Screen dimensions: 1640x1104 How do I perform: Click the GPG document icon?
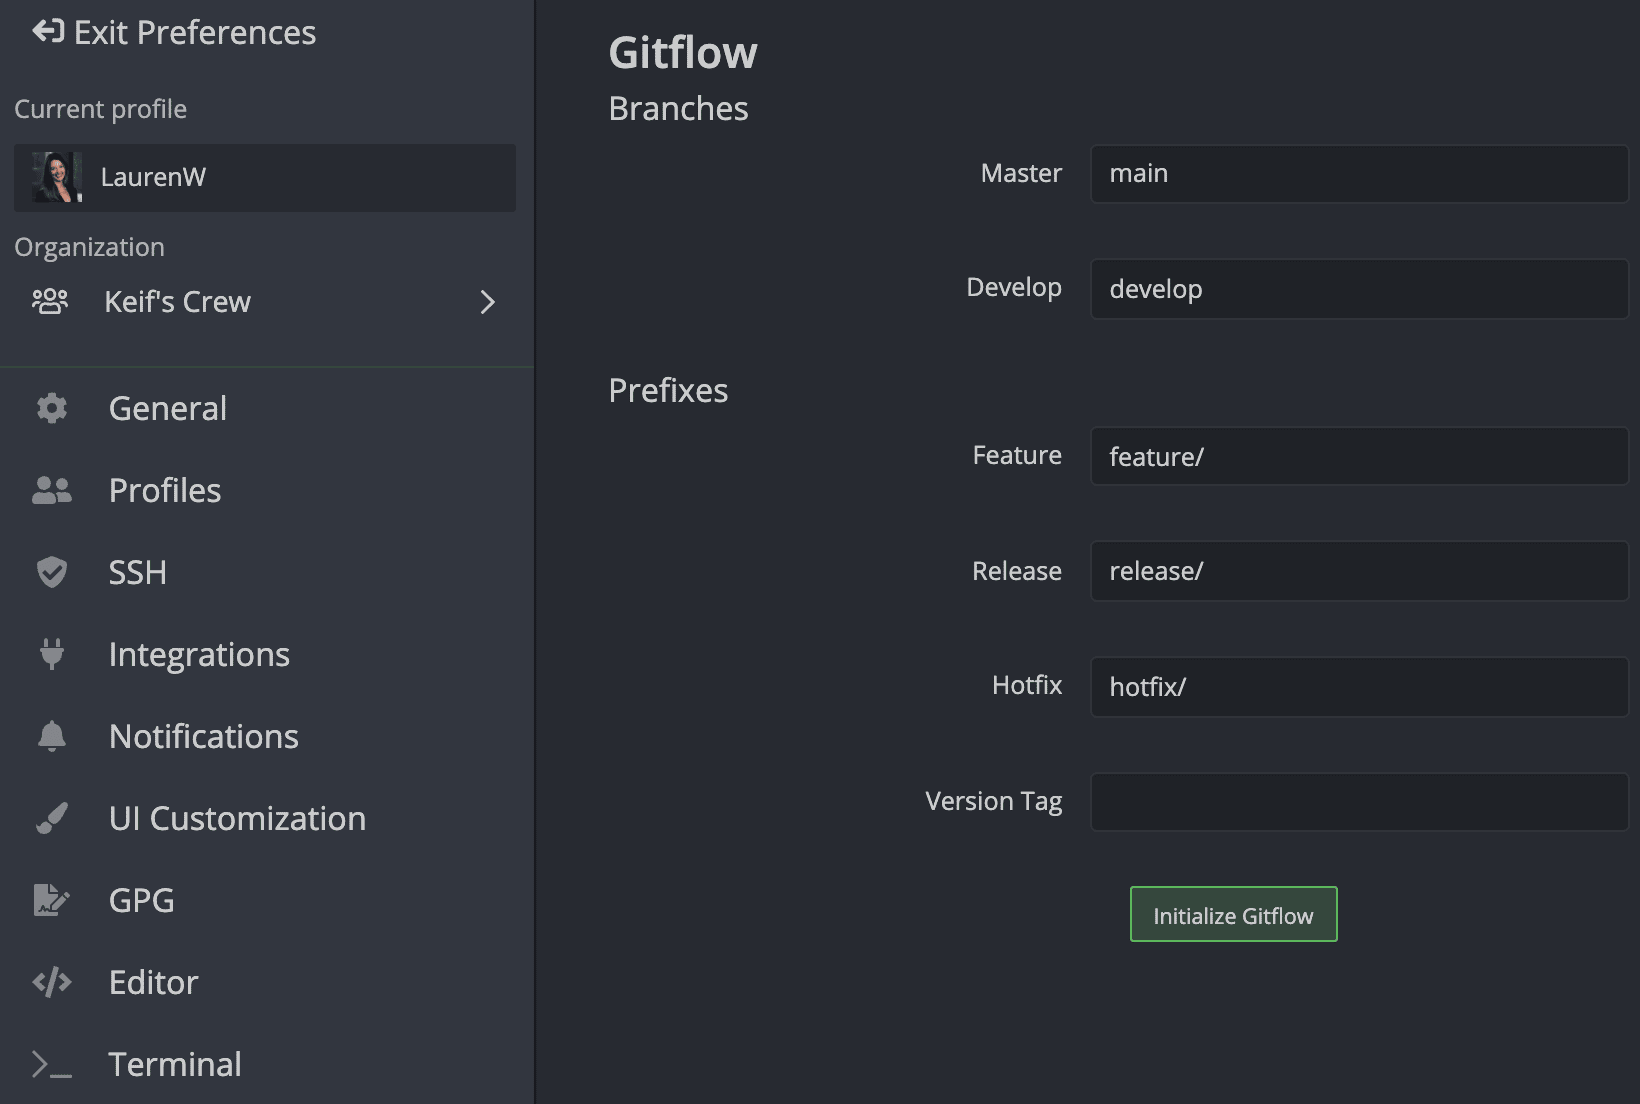(51, 900)
